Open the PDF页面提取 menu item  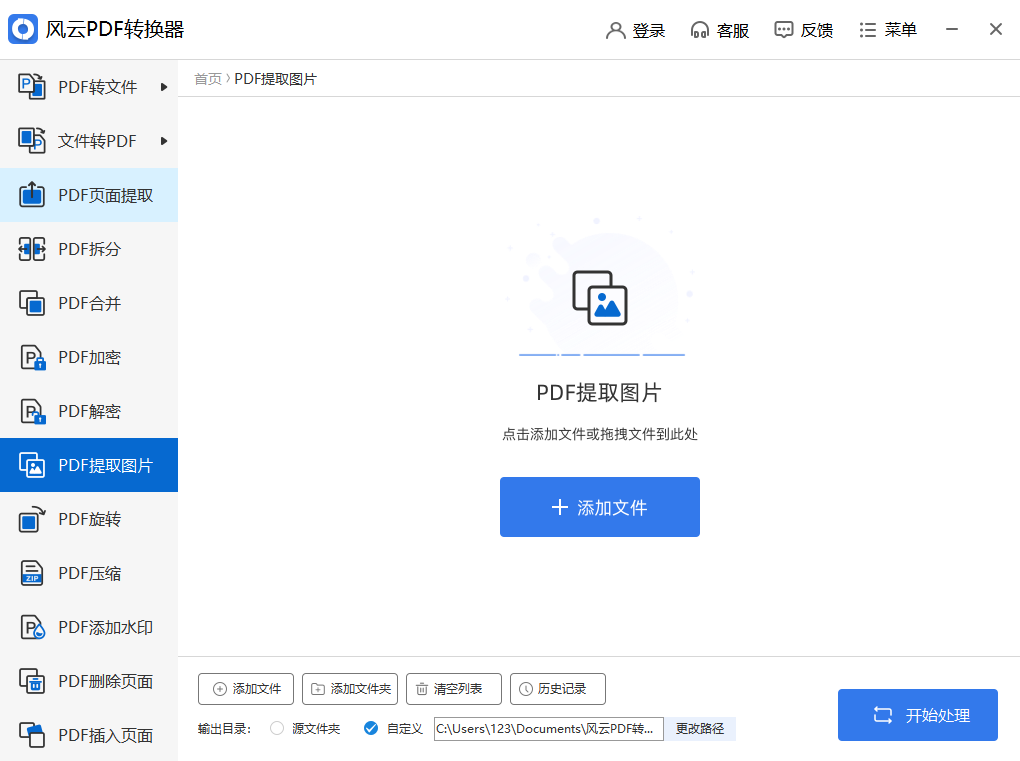(x=89, y=195)
